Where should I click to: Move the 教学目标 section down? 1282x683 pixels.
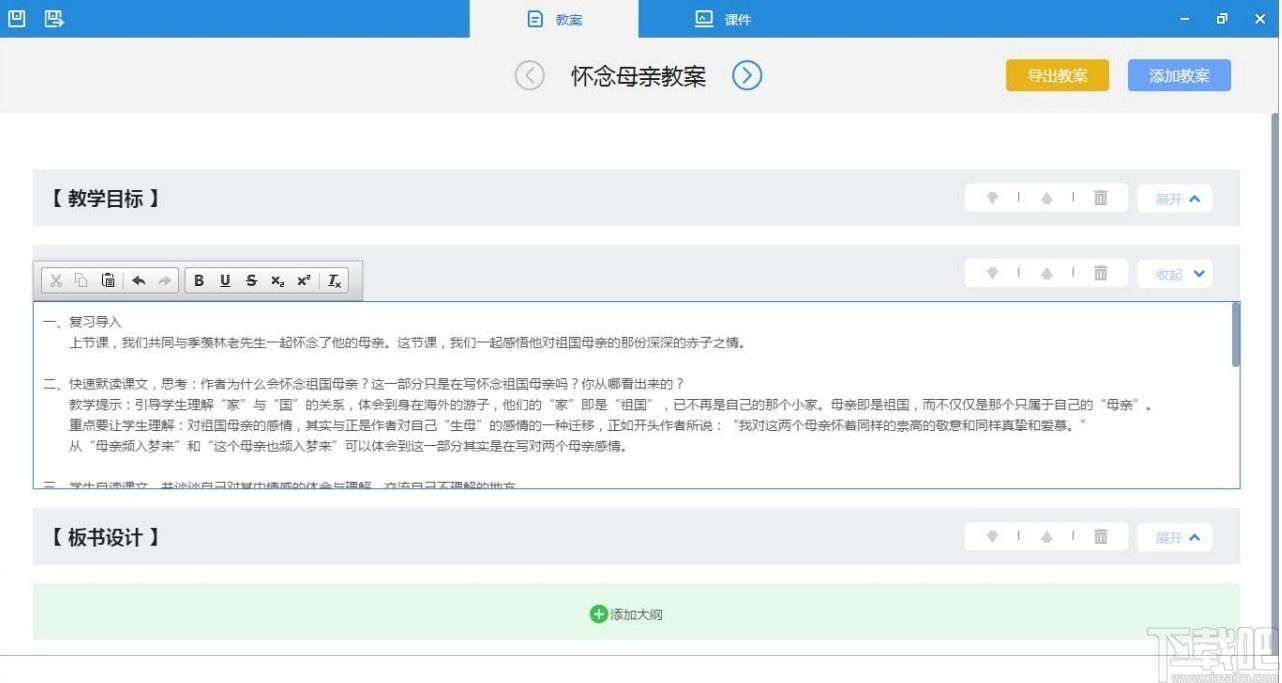click(x=992, y=198)
